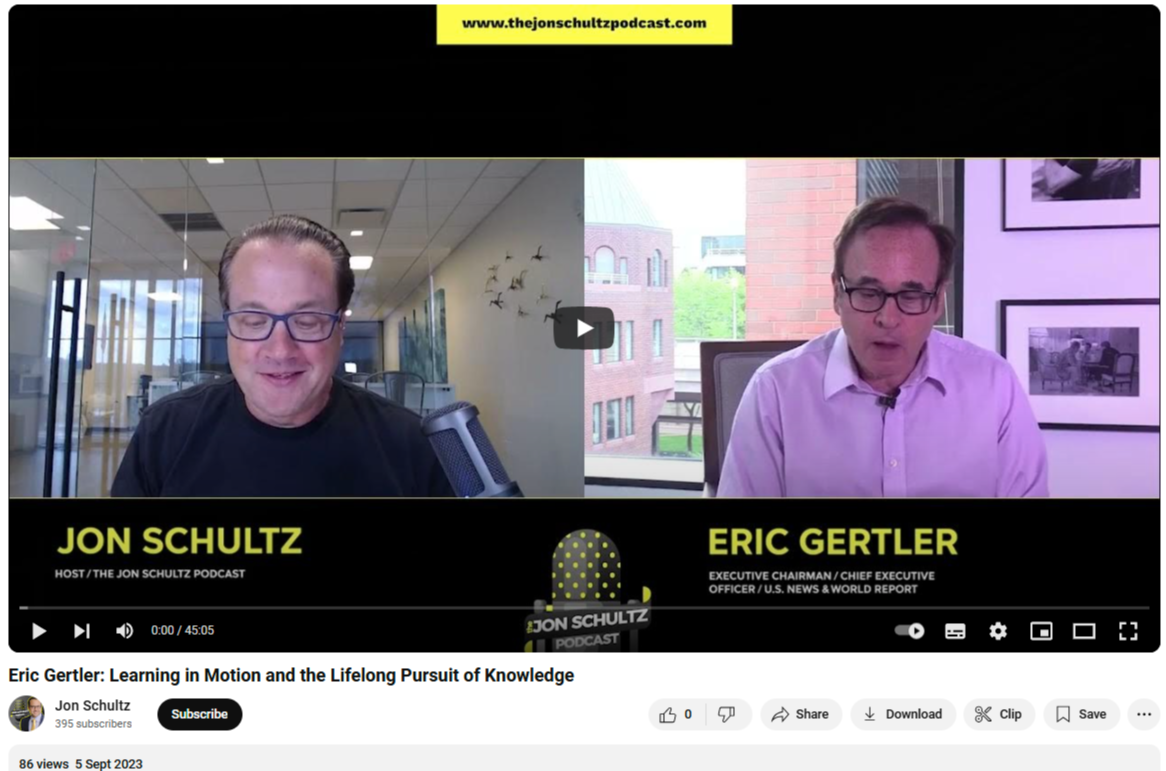The height and width of the screenshot is (771, 1166).
Task: Click the video progress bar
Action: [584, 608]
